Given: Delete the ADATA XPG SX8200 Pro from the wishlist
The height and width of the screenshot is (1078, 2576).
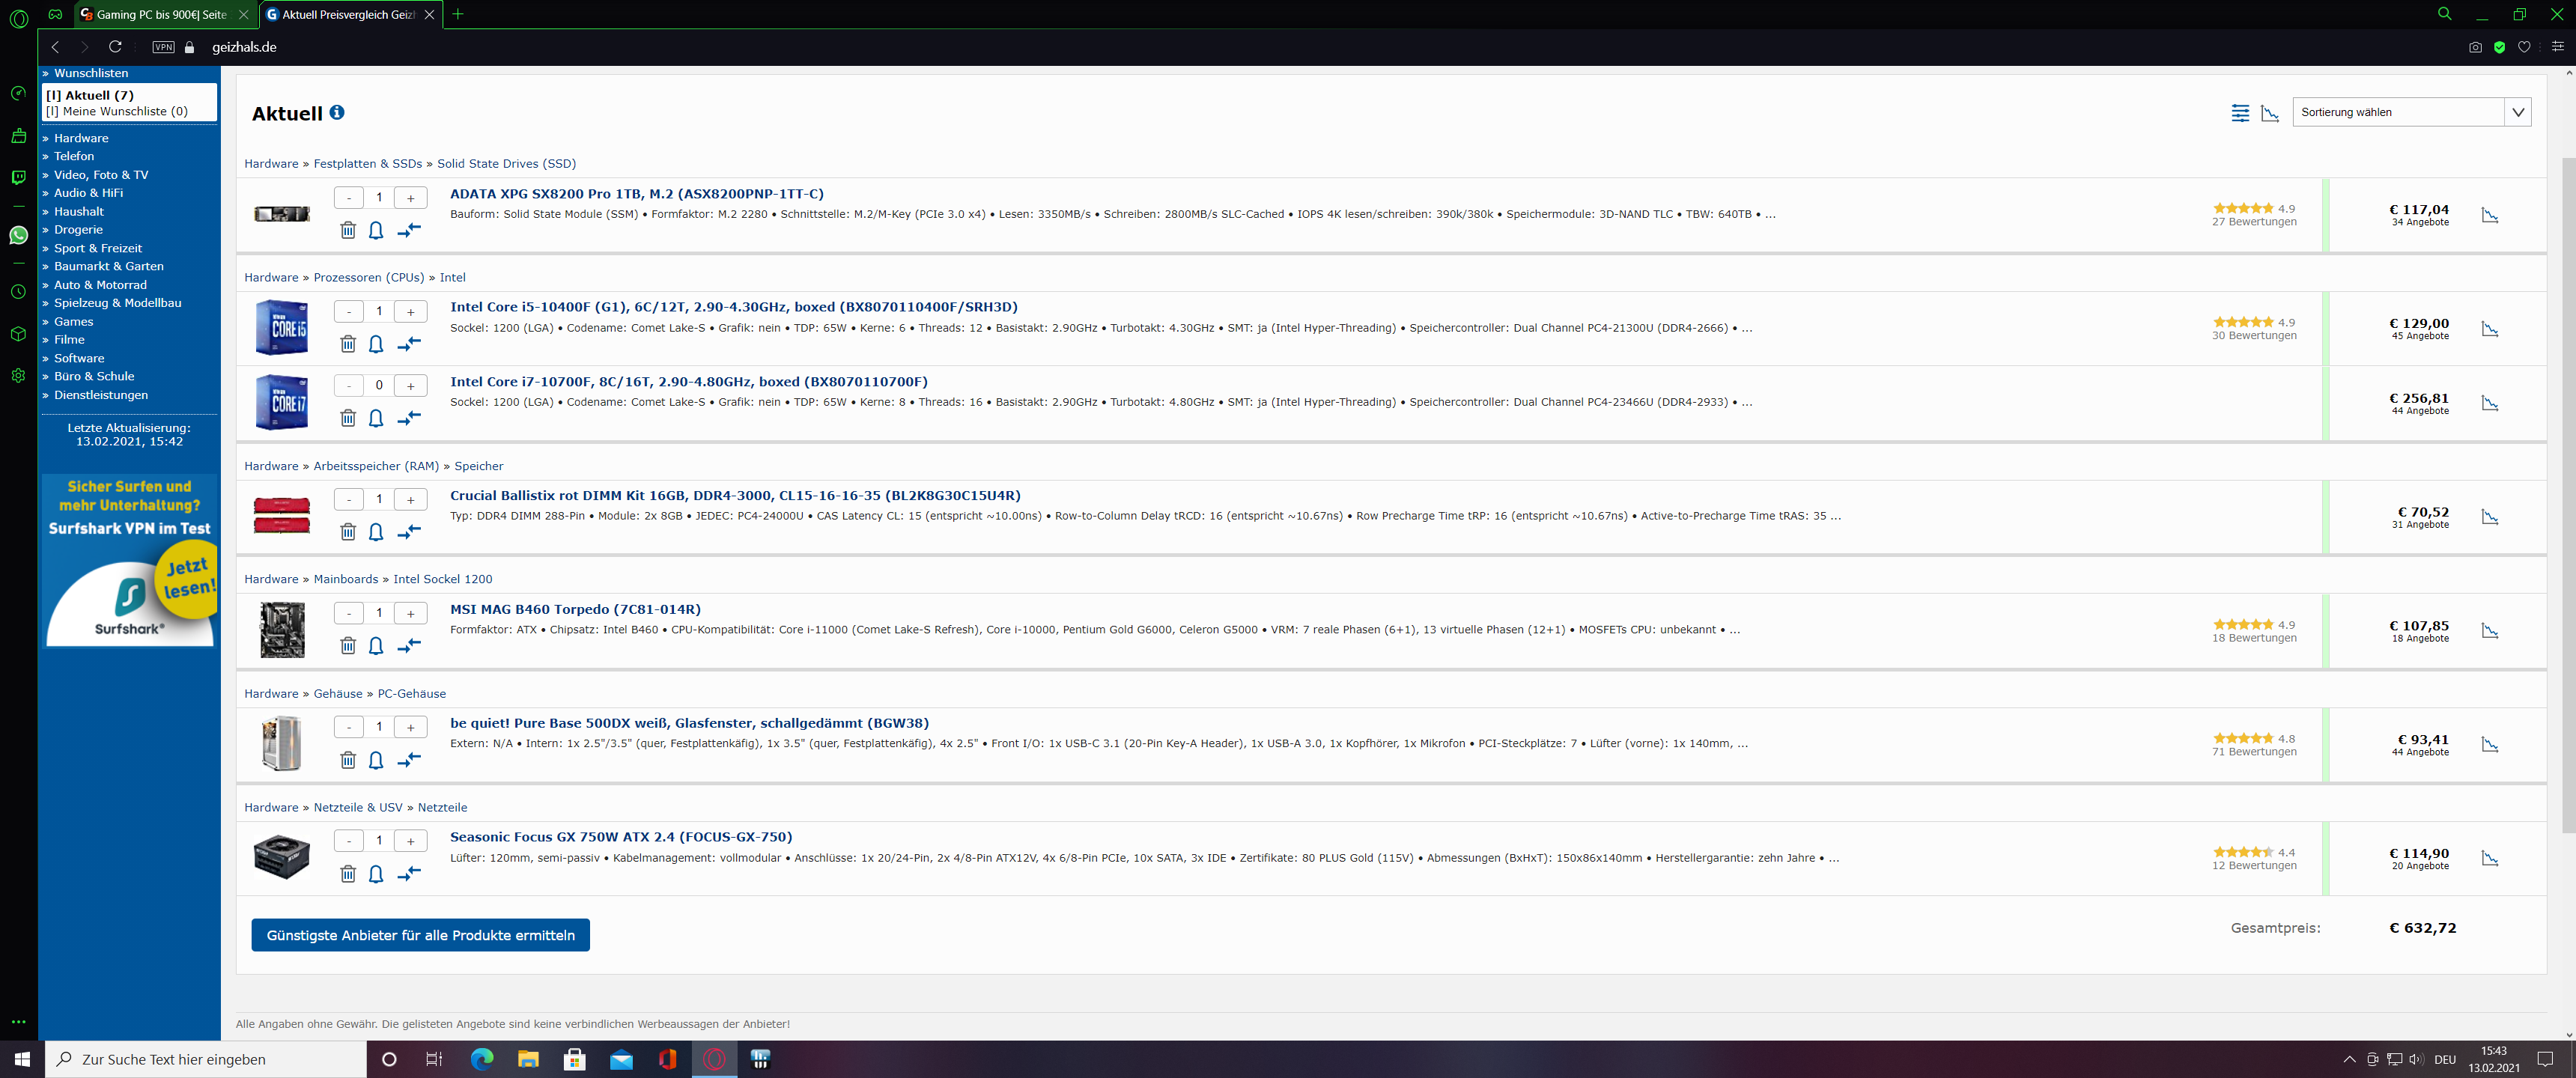Looking at the screenshot, I should coord(348,230).
